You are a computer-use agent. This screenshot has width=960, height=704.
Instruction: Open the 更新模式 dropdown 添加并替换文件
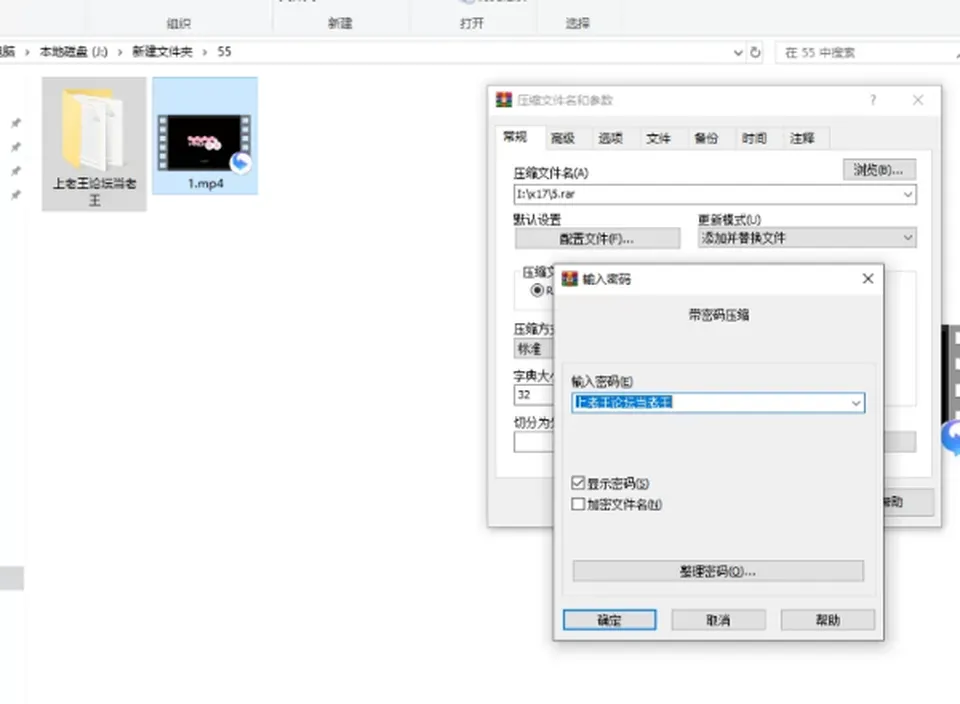[807, 238]
